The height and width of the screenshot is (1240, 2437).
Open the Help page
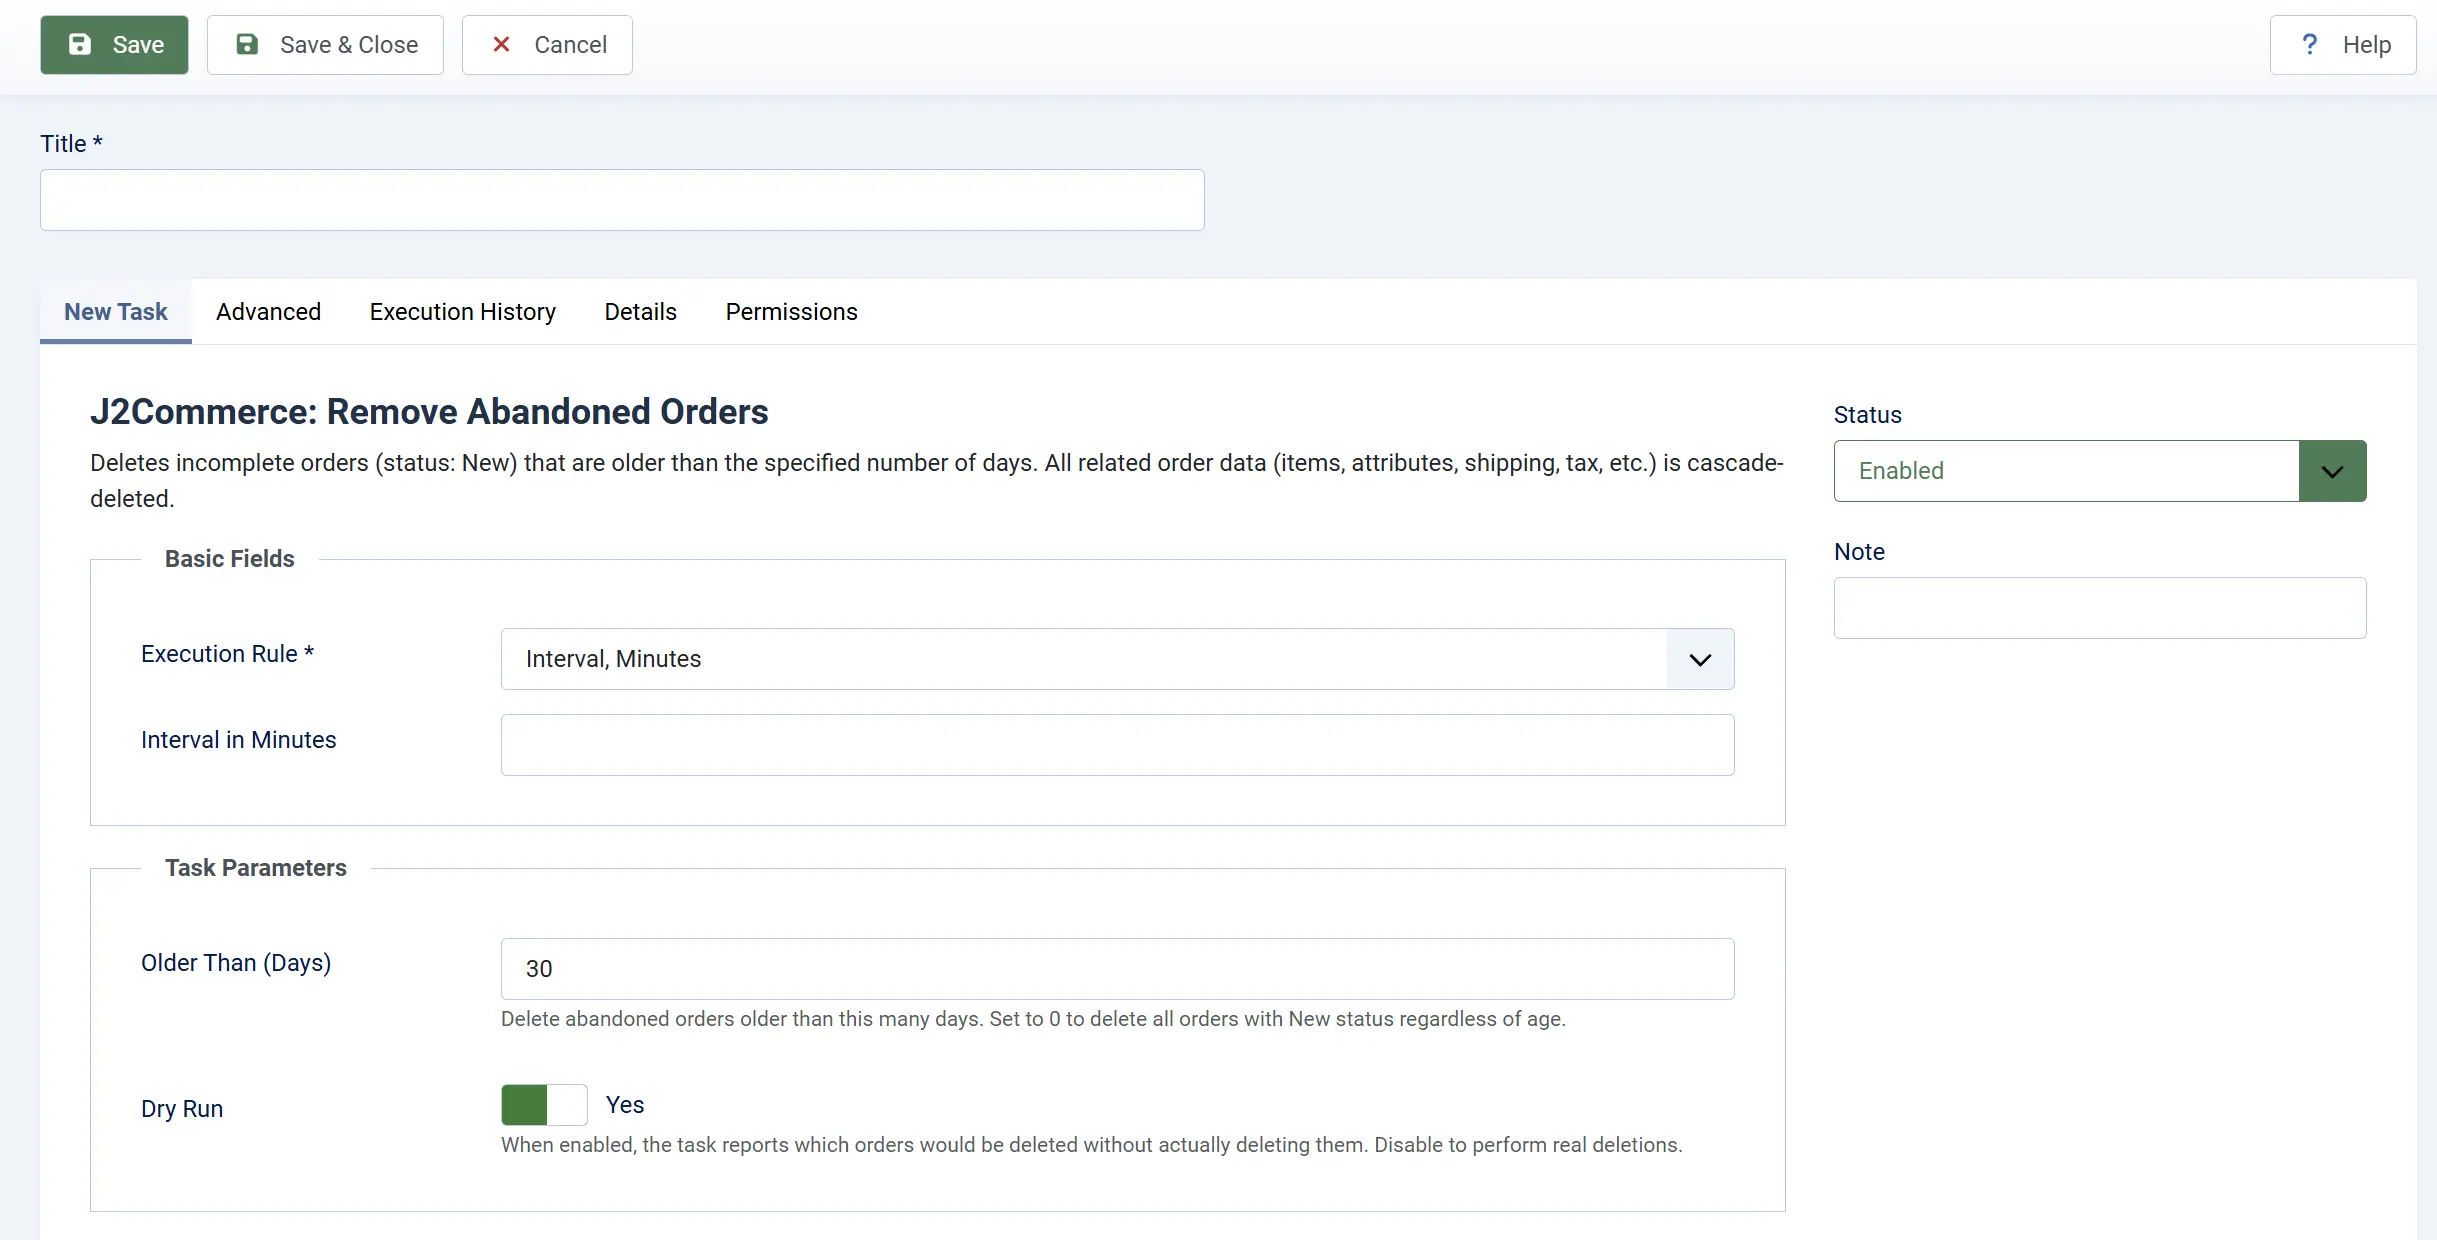click(x=2343, y=45)
